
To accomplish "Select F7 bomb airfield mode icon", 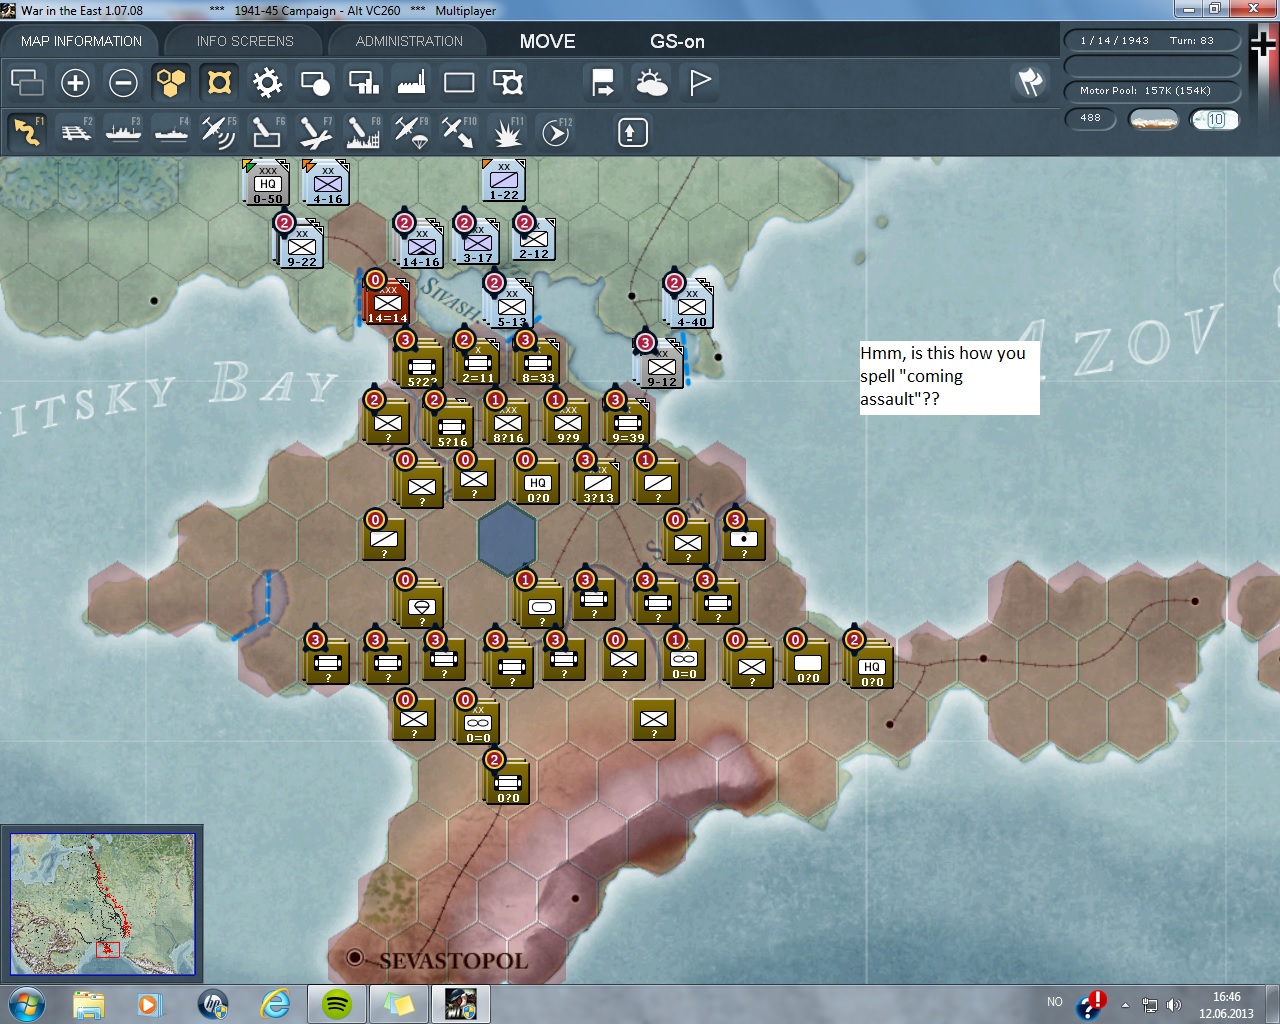I will click(315, 132).
